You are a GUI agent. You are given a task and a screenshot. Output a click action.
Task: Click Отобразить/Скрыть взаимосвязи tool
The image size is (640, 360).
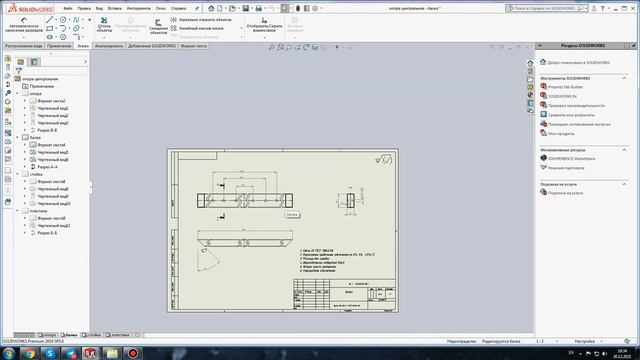coord(264,25)
